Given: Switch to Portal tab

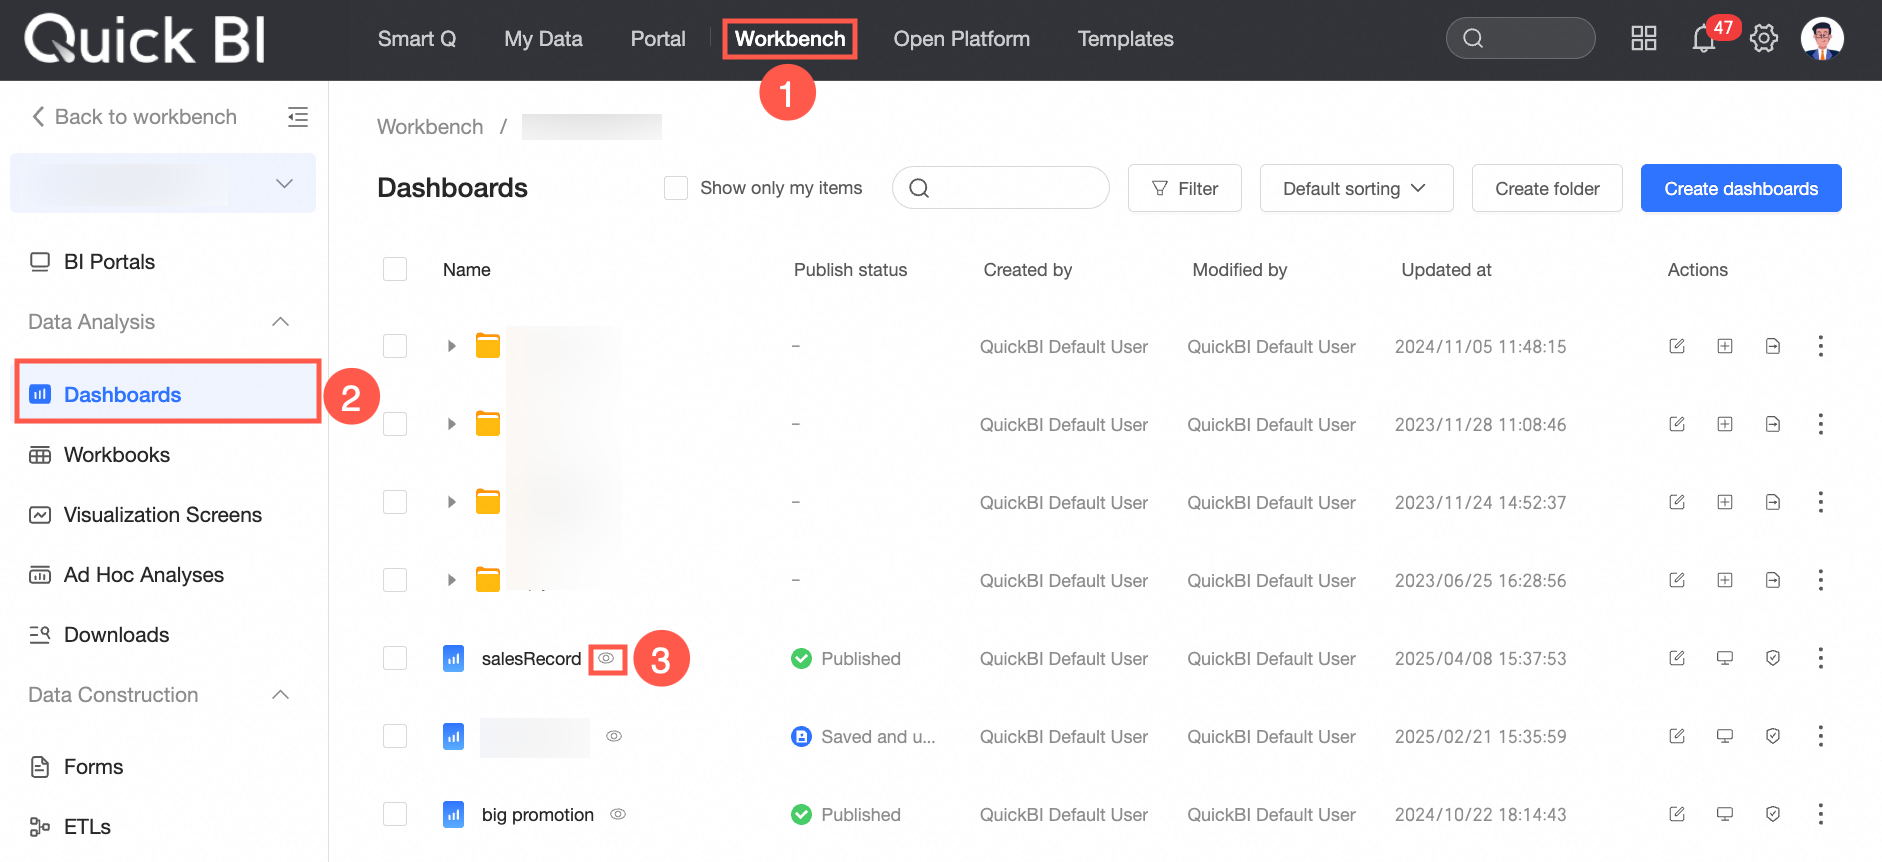Looking at the screenshot, I should [x=658, y=39].
